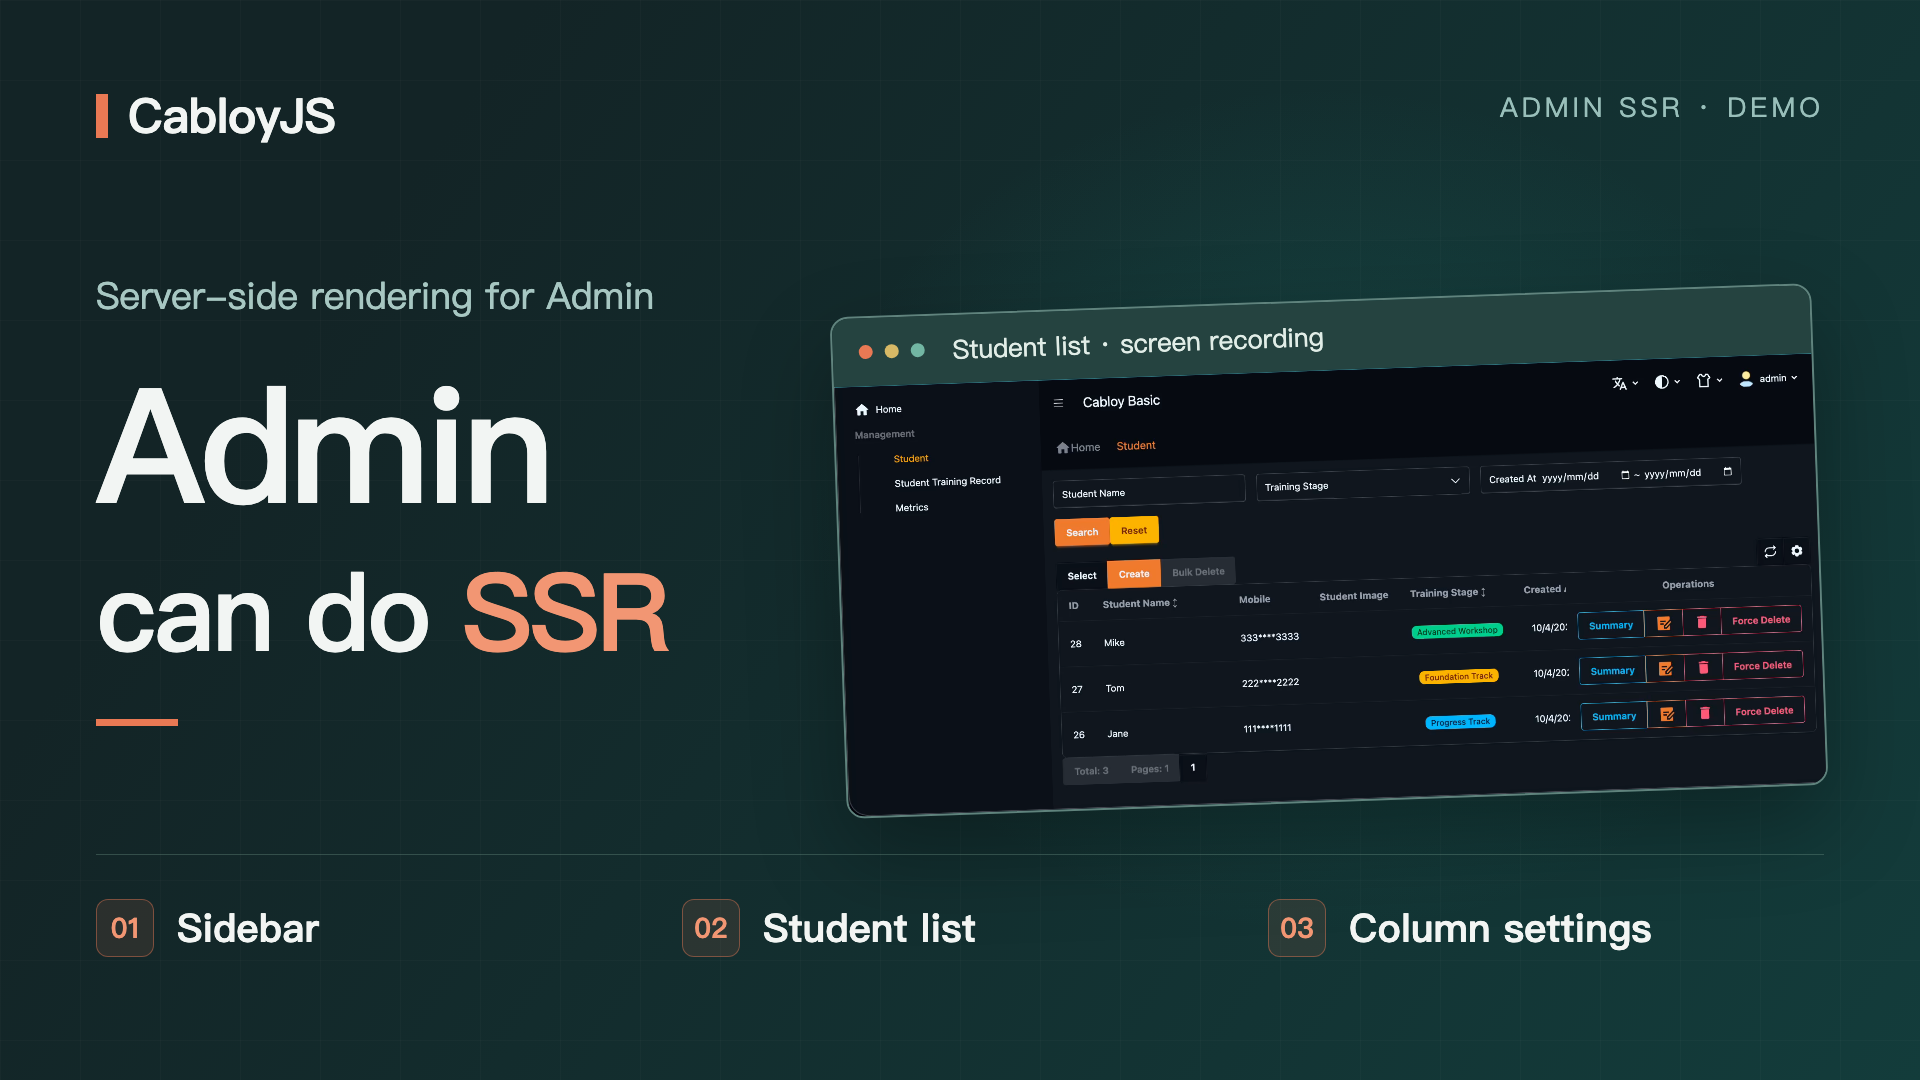
Task: Click Force Delete for Jane
Action: point(1764,711)
